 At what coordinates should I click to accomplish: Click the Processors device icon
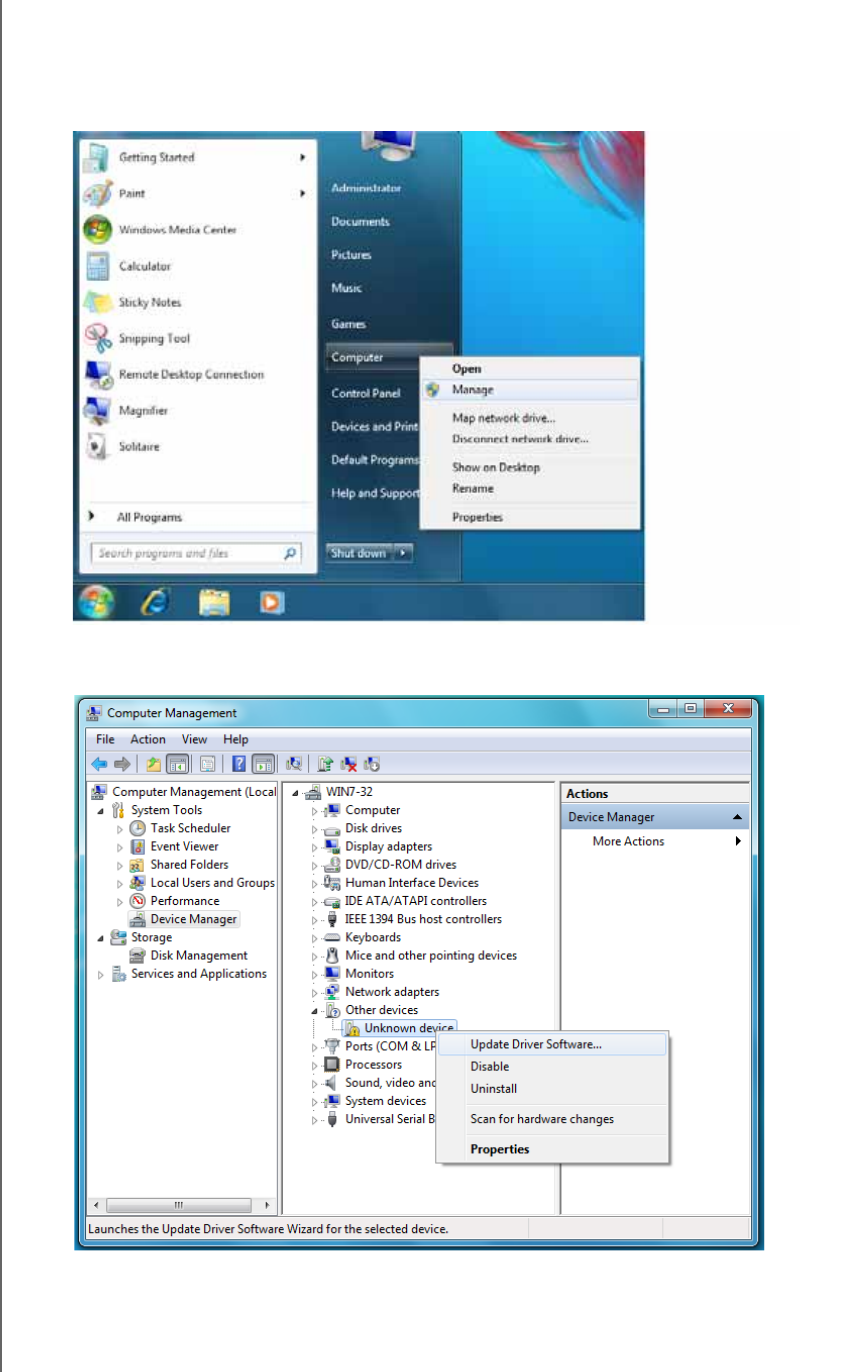pos(333,1064)
